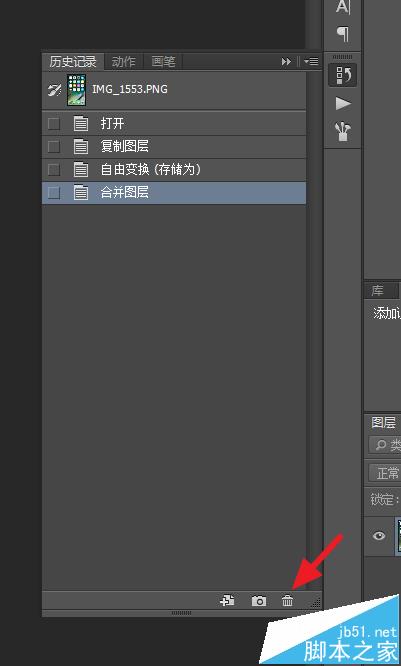This screenshot has width=401, height=666.
Task: Select the IMG_1553.PNG snapshot thumbnail
Action: point(76,90)
